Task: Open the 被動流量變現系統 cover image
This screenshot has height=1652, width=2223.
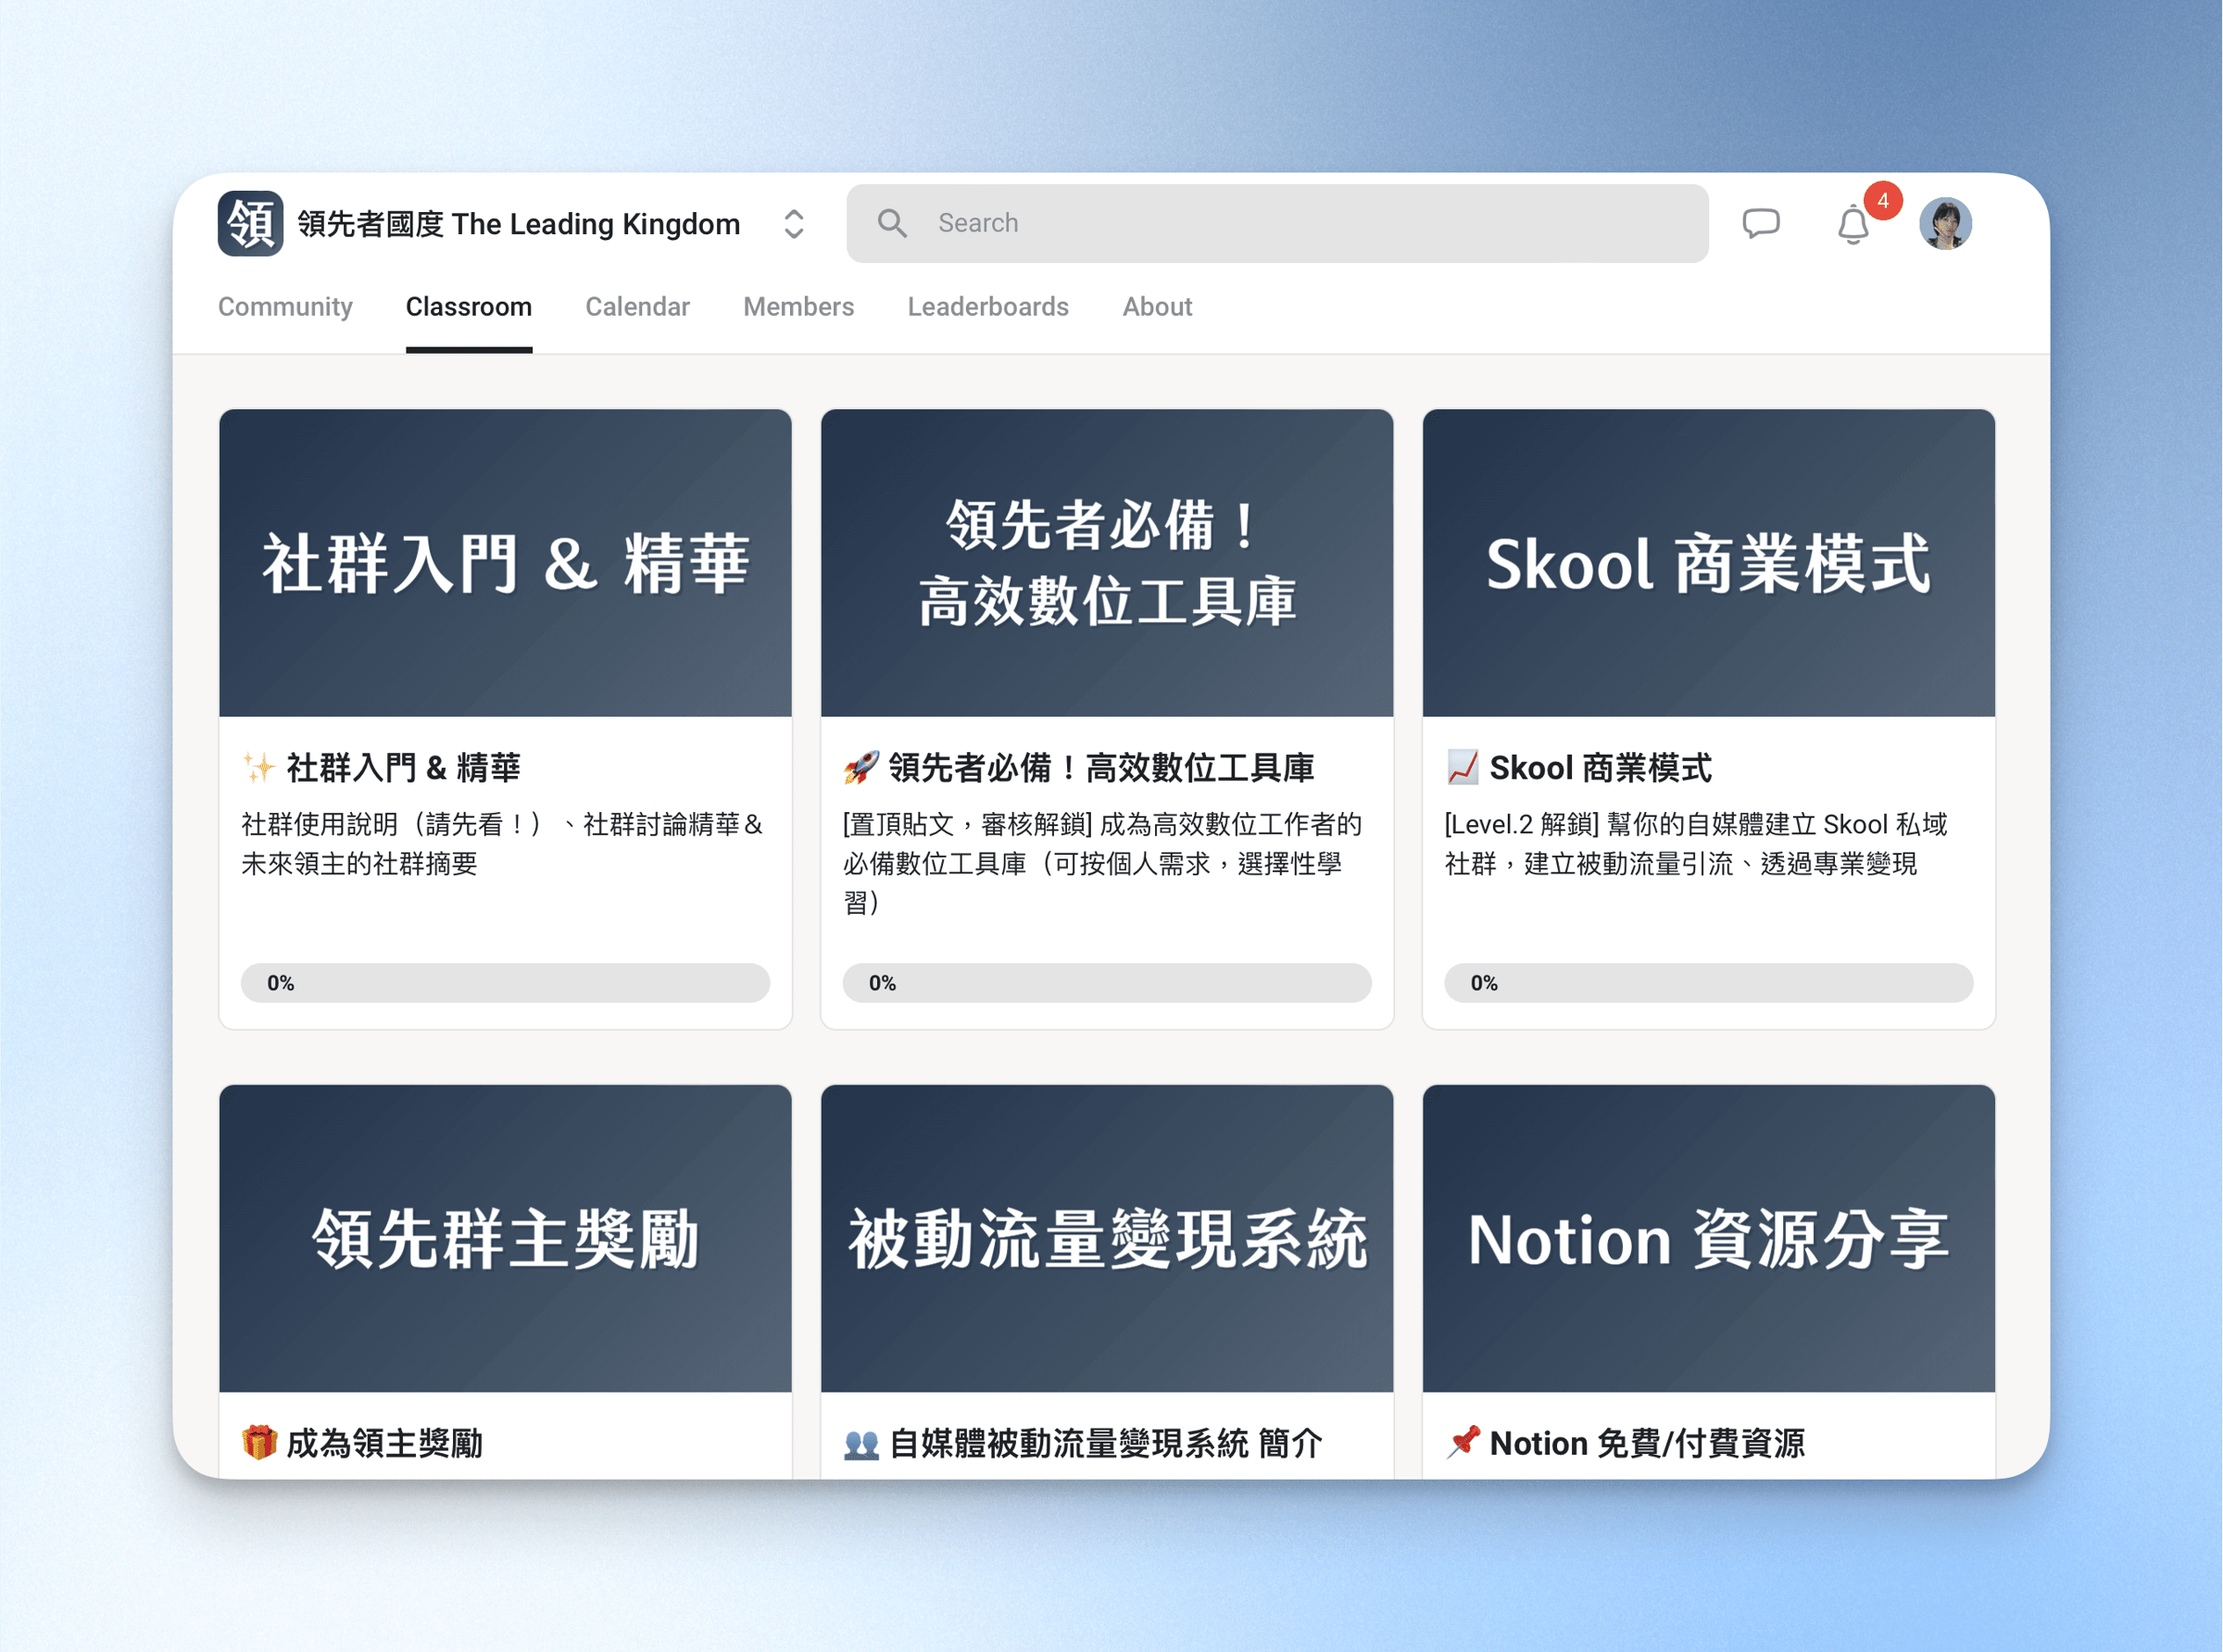Action: point(1107,1238)
